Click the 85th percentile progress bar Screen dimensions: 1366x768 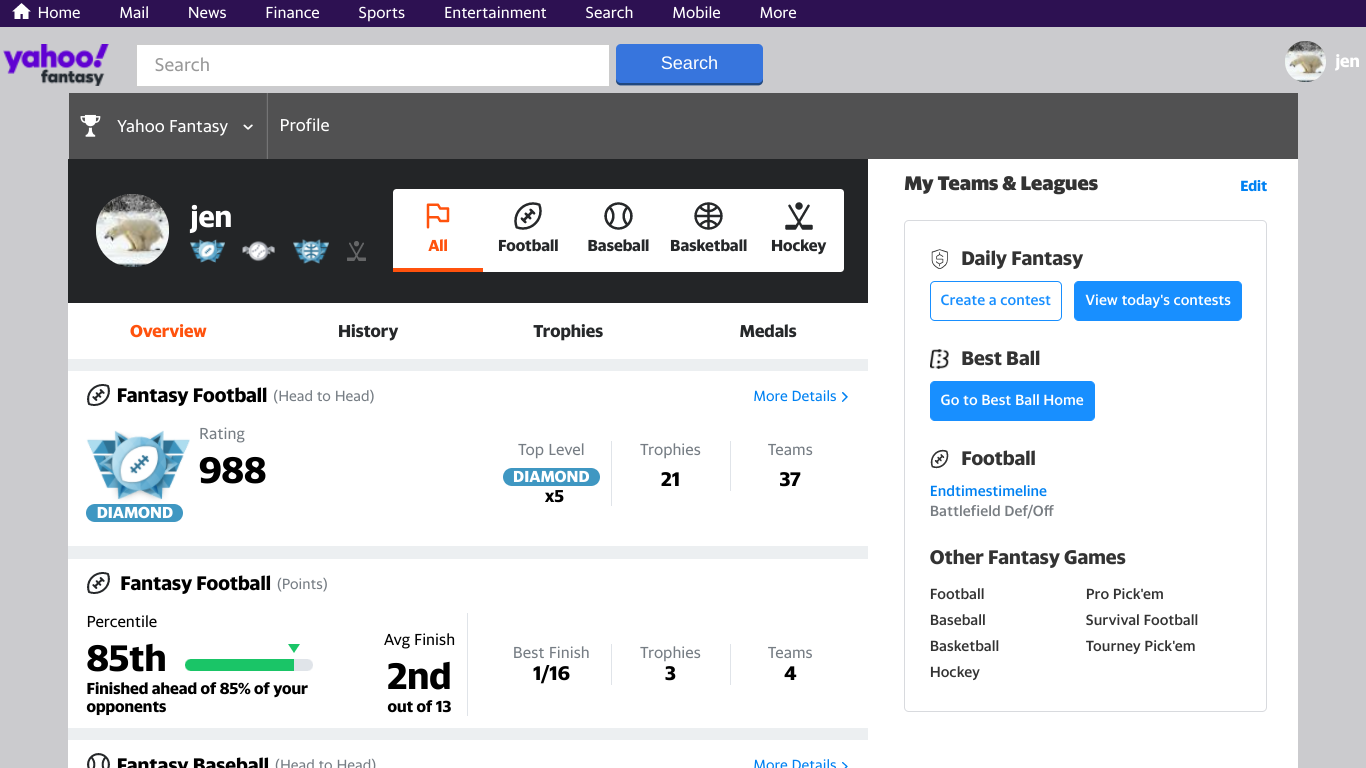point(249,665)
